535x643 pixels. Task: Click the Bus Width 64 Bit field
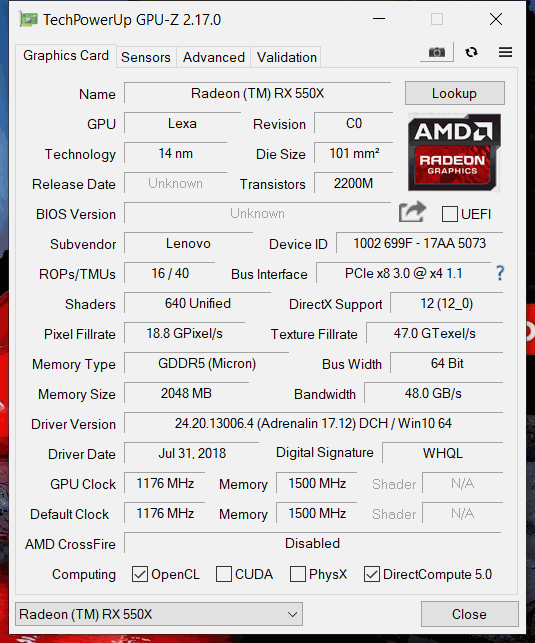446,363
